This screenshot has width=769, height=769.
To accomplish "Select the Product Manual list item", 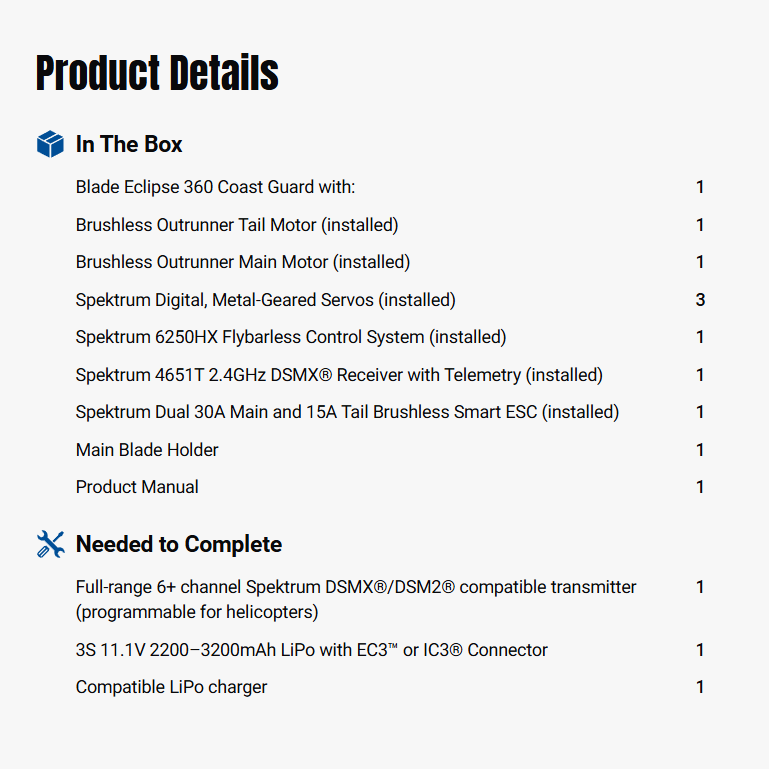I will [x=137, y=487].
